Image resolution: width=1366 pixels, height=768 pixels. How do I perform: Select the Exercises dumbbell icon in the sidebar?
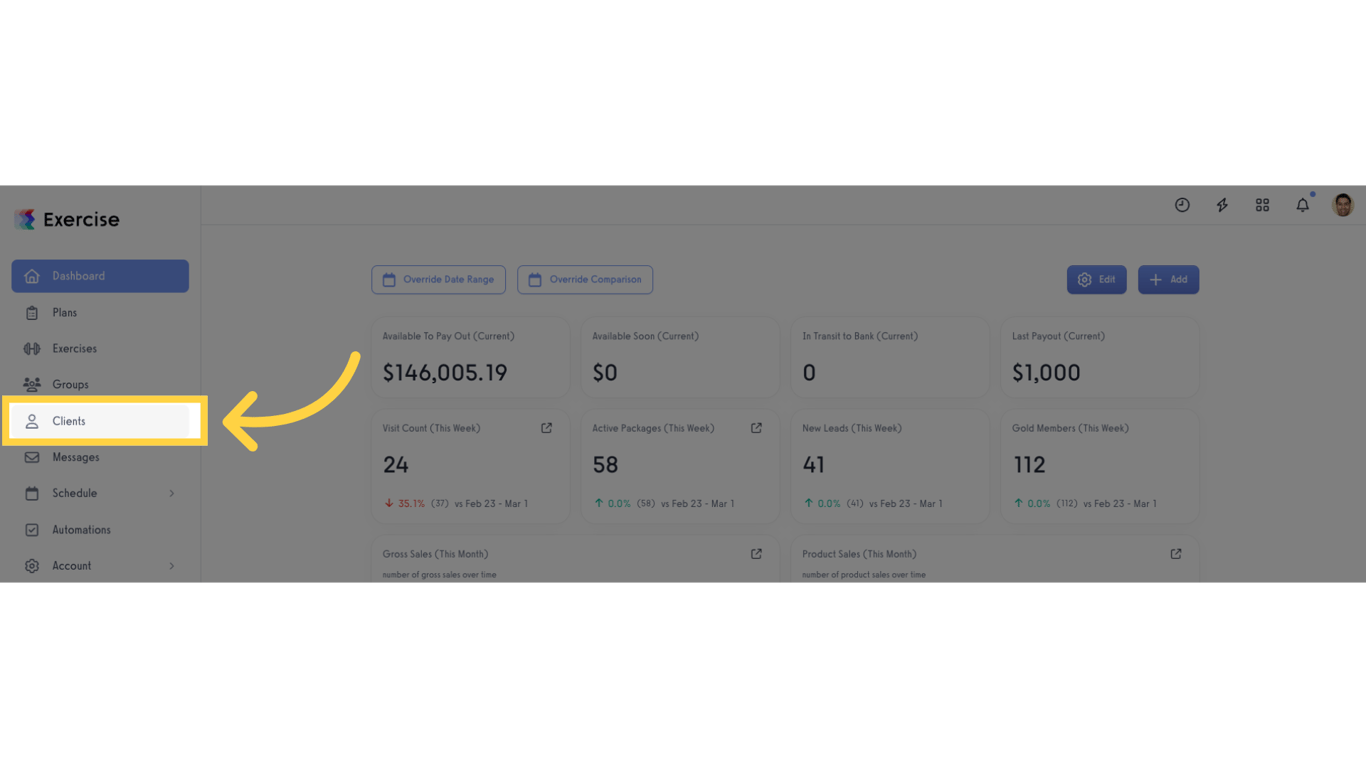pyautogui.click(x=33, y=348)
